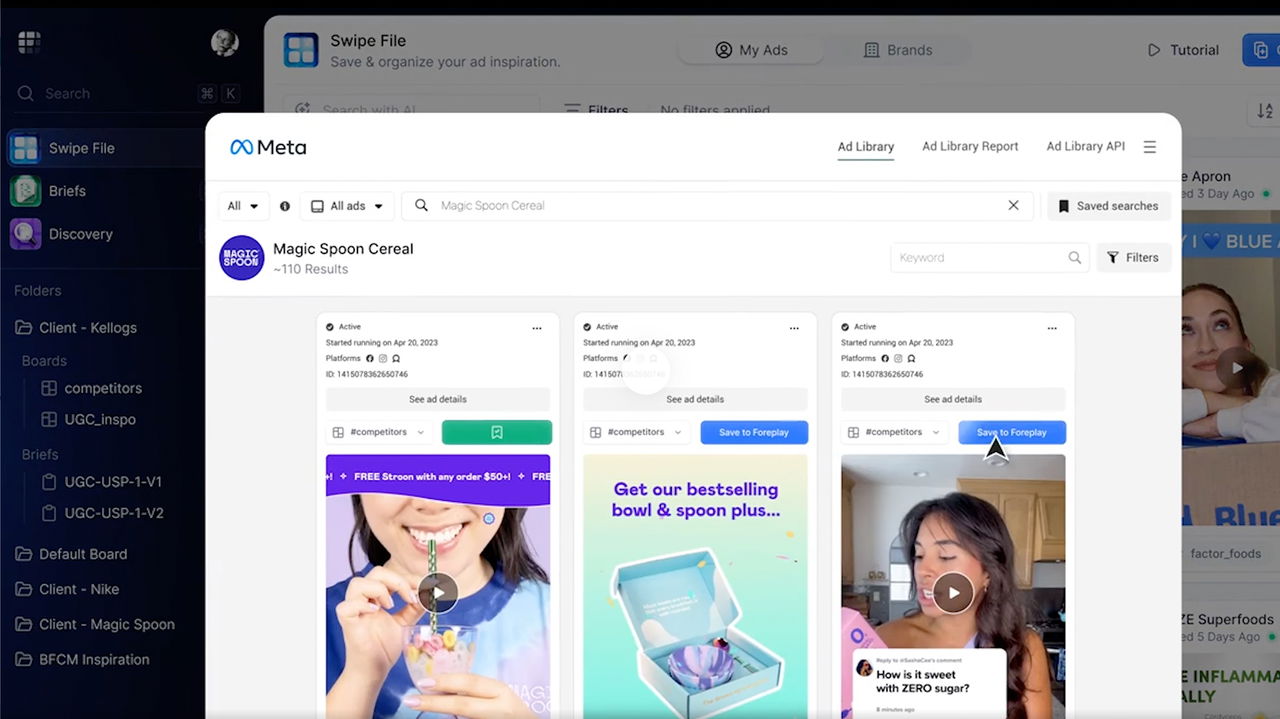Save third ad to Foreplay
The height and width of the screenshot is (719, 1280).
pyautogui.click(x=1012, y=432)
